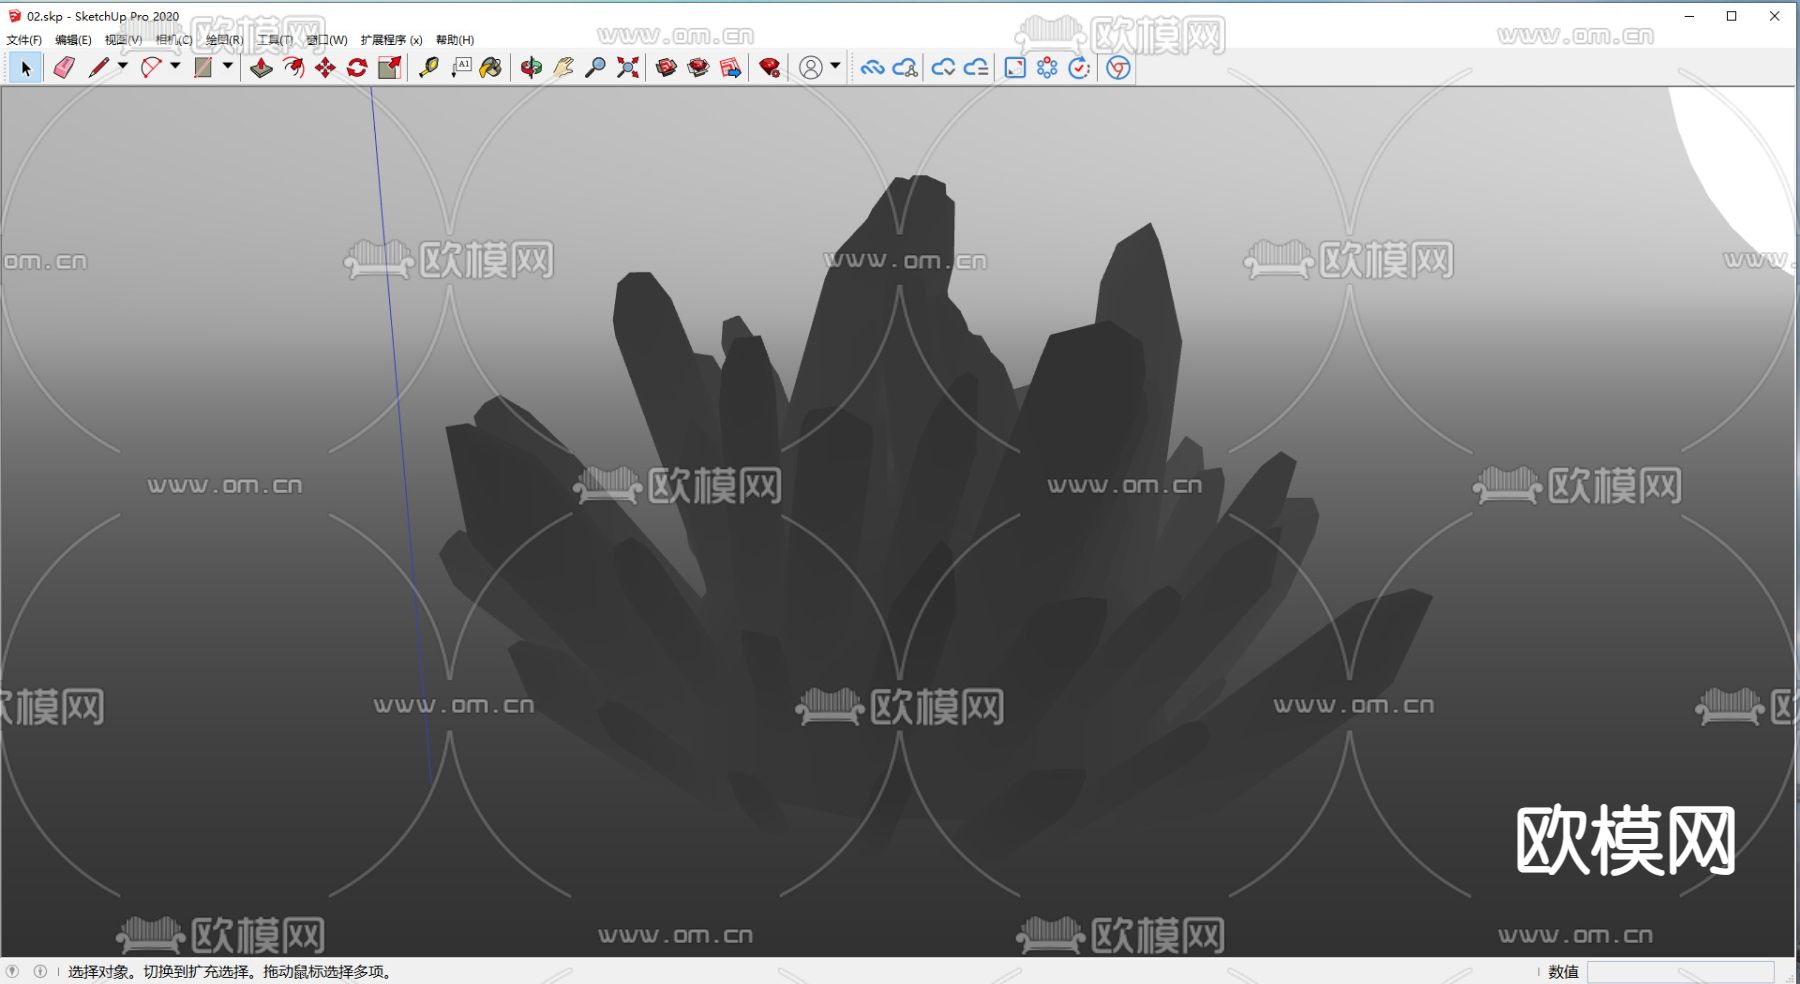Select the Move tool
The width and height of the screenshot is (1800, 984).
(325, 68)
